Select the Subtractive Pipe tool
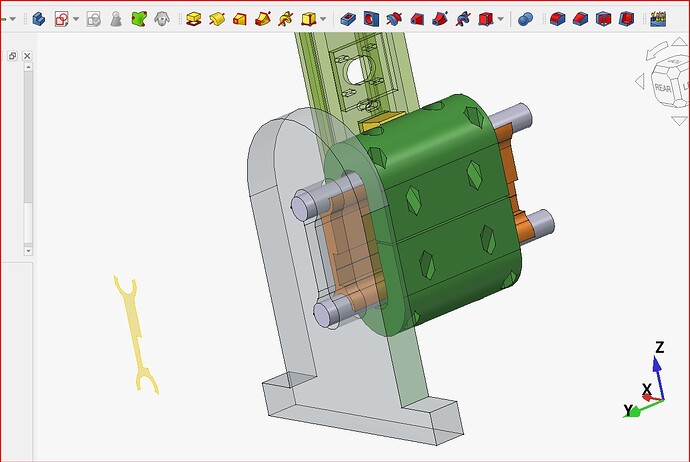 pos(440,19)
